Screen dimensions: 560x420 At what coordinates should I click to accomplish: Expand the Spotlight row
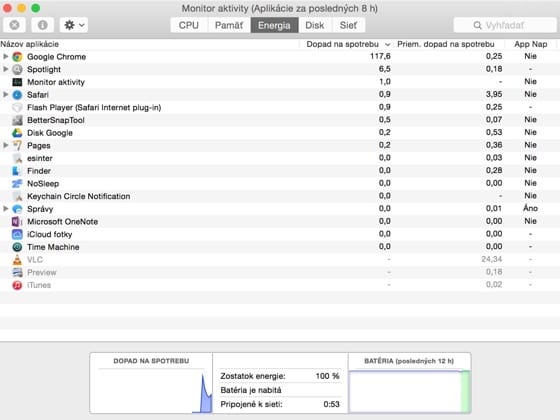click(5, 69)
